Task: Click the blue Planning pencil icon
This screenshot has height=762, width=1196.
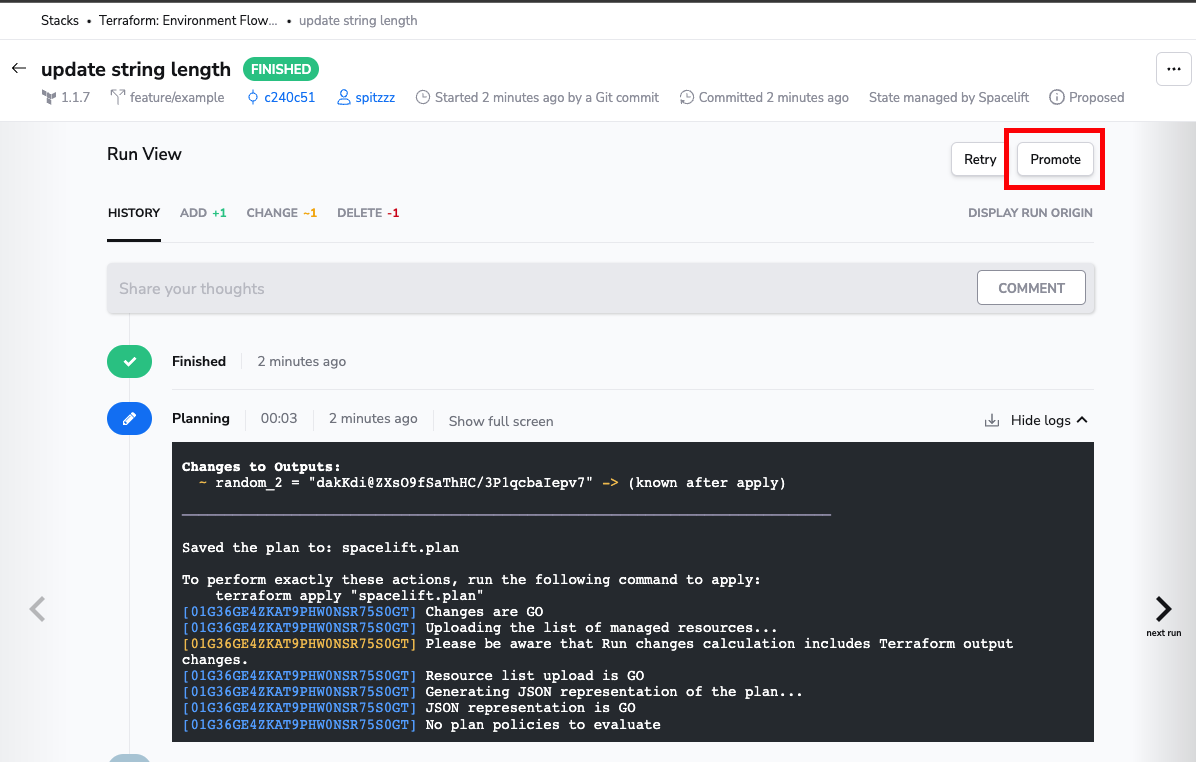Action: click(x=129, y=418)
